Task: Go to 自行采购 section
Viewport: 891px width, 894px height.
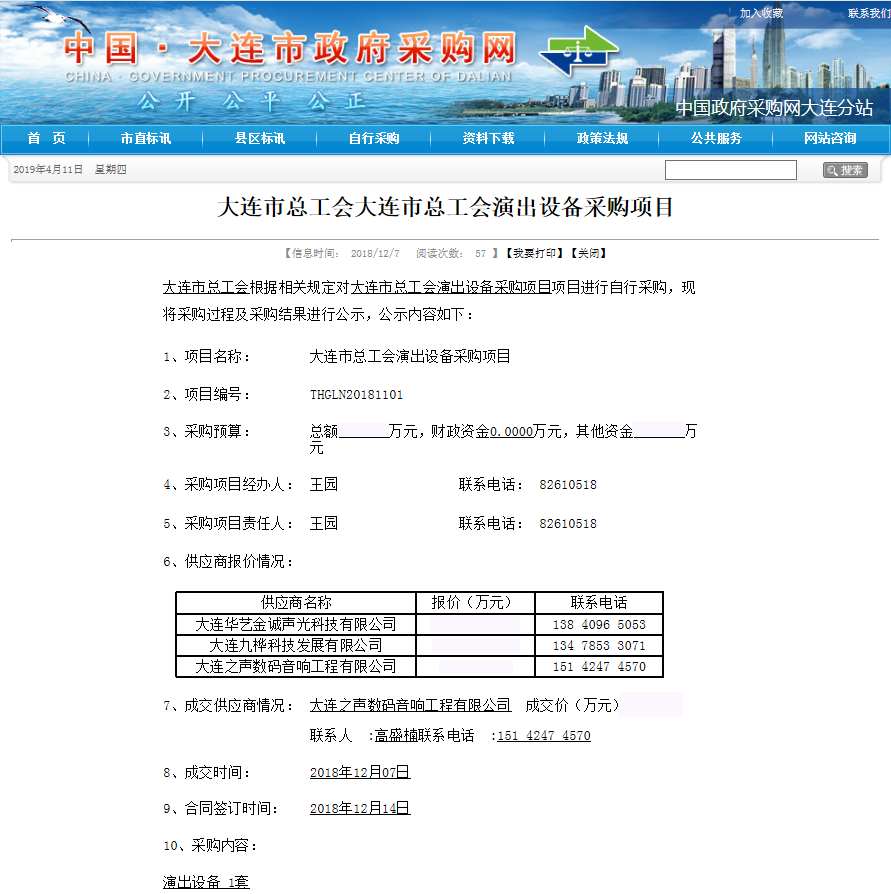Action: [x=374, y=139]
